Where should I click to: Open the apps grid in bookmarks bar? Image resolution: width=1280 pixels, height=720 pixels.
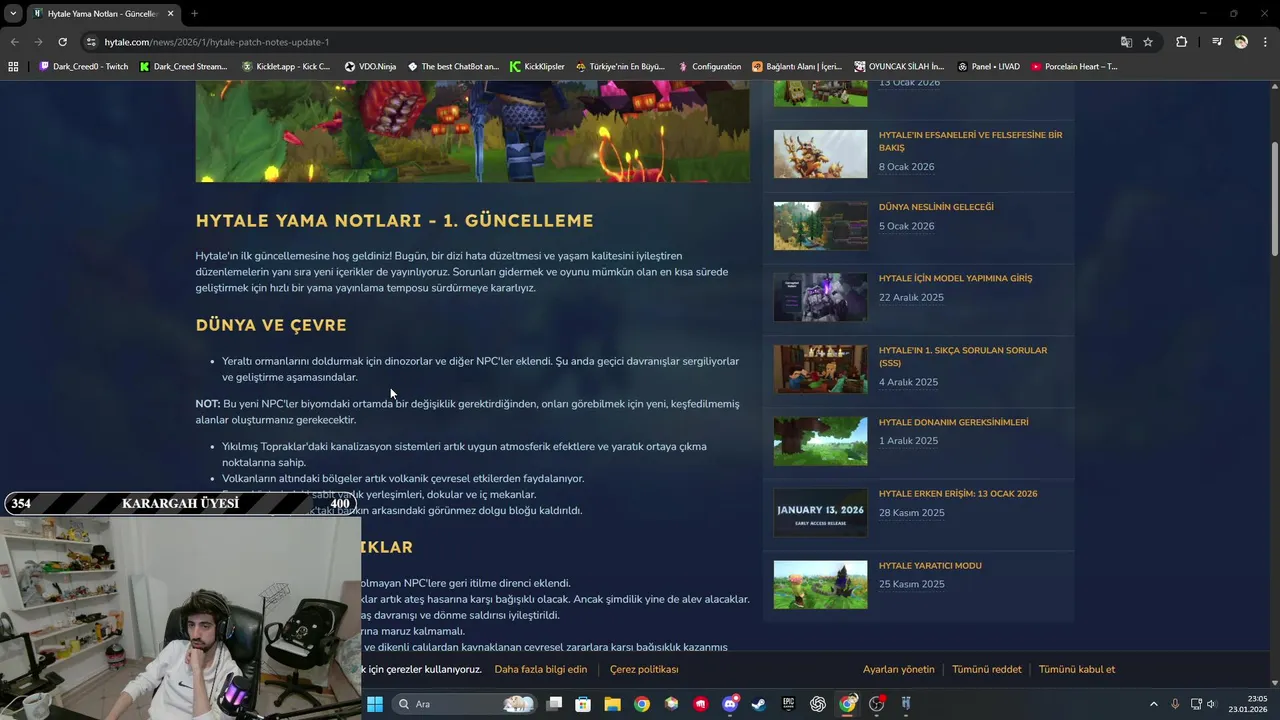[13, 66]
